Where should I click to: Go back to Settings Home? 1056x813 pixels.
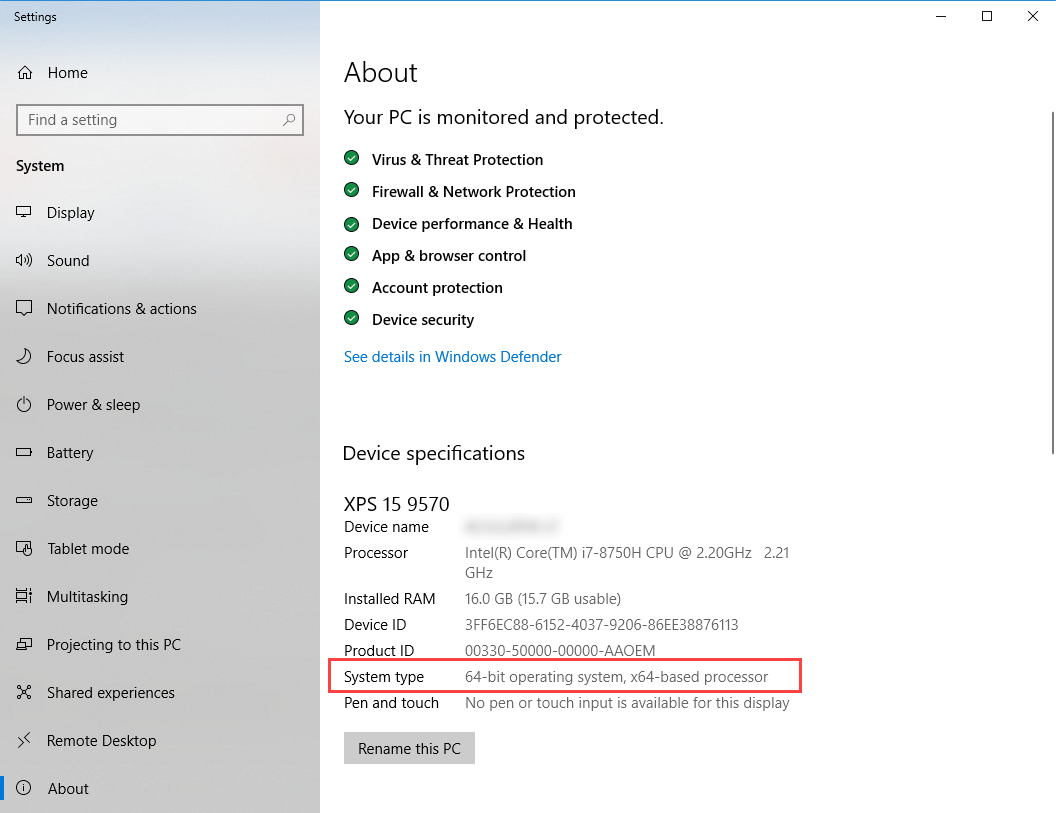click(x=160, y=73)
